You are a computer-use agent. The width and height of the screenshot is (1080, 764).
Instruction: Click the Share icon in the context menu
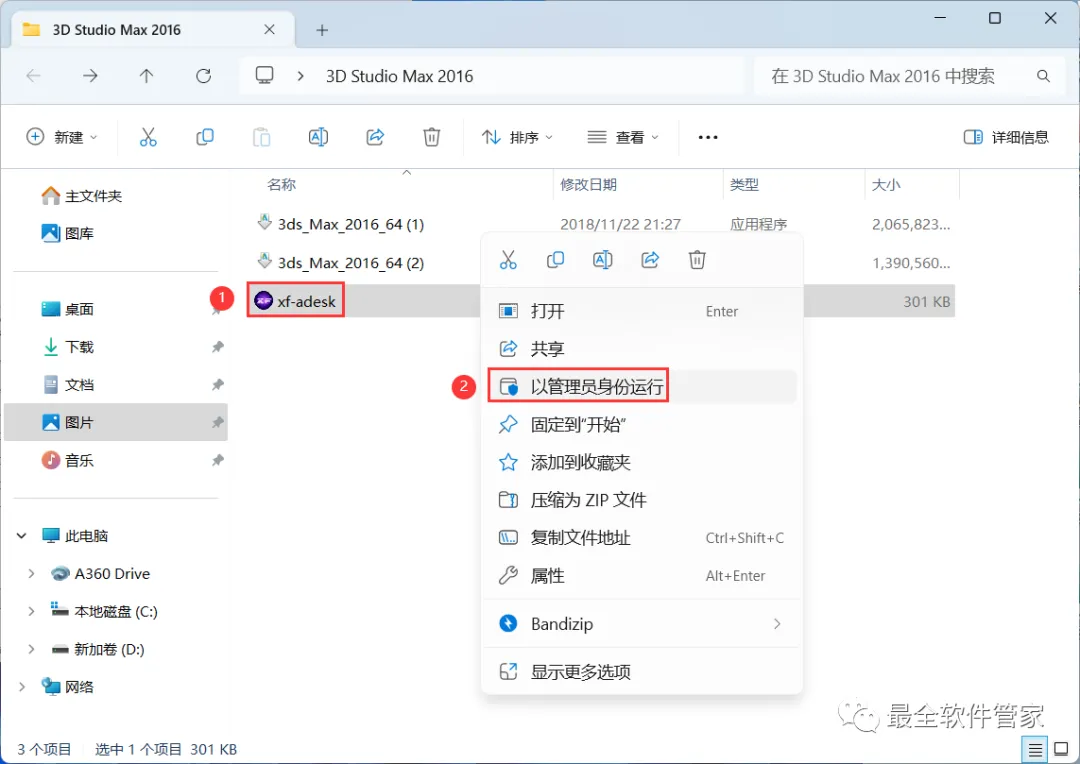coord(650,260)
